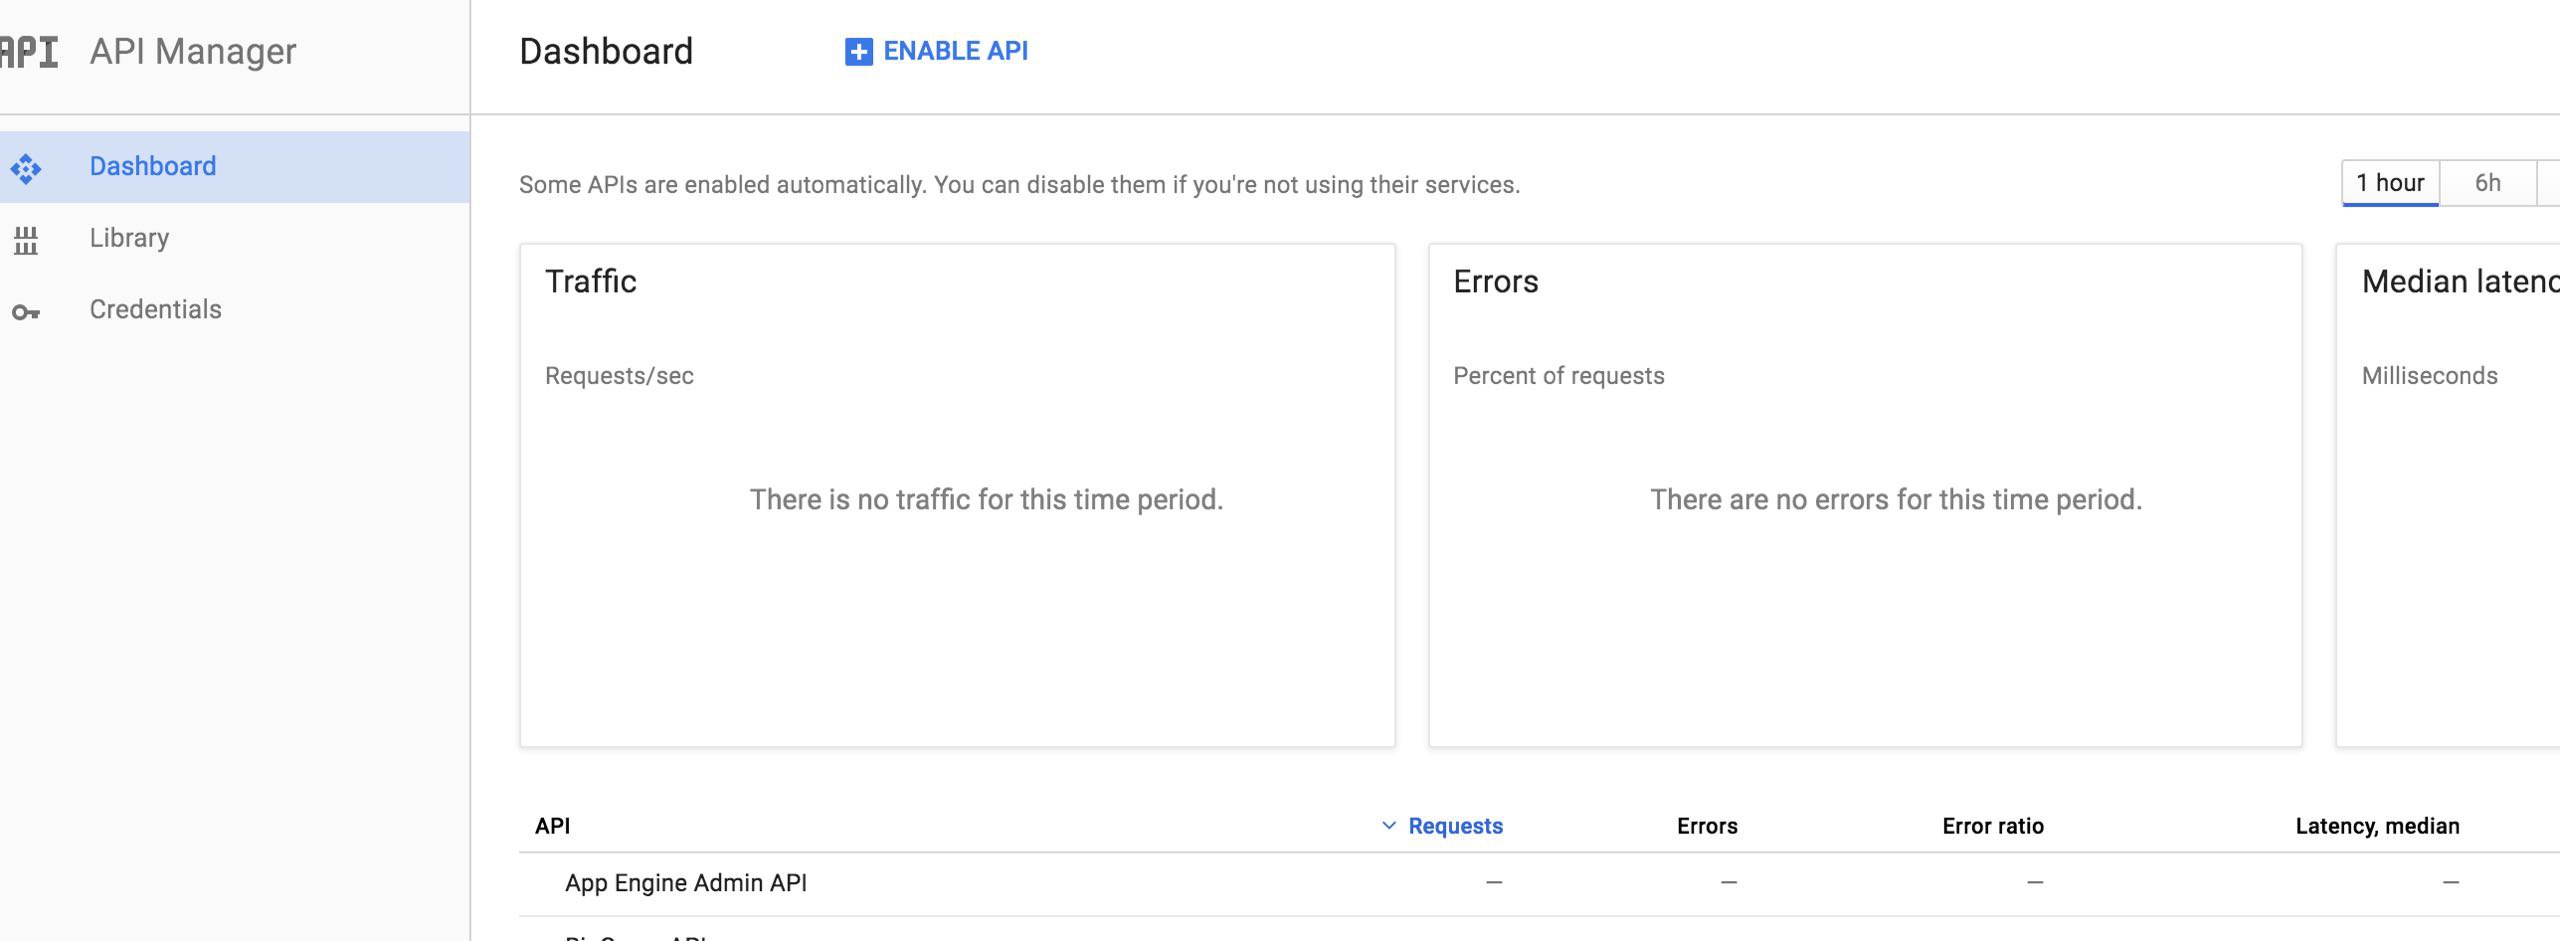This screenshot has height=941, width=2560.
Task: Click the Dashboard diamond icon in sidebar
Action: pyautogui.click(x=26, y=168)
